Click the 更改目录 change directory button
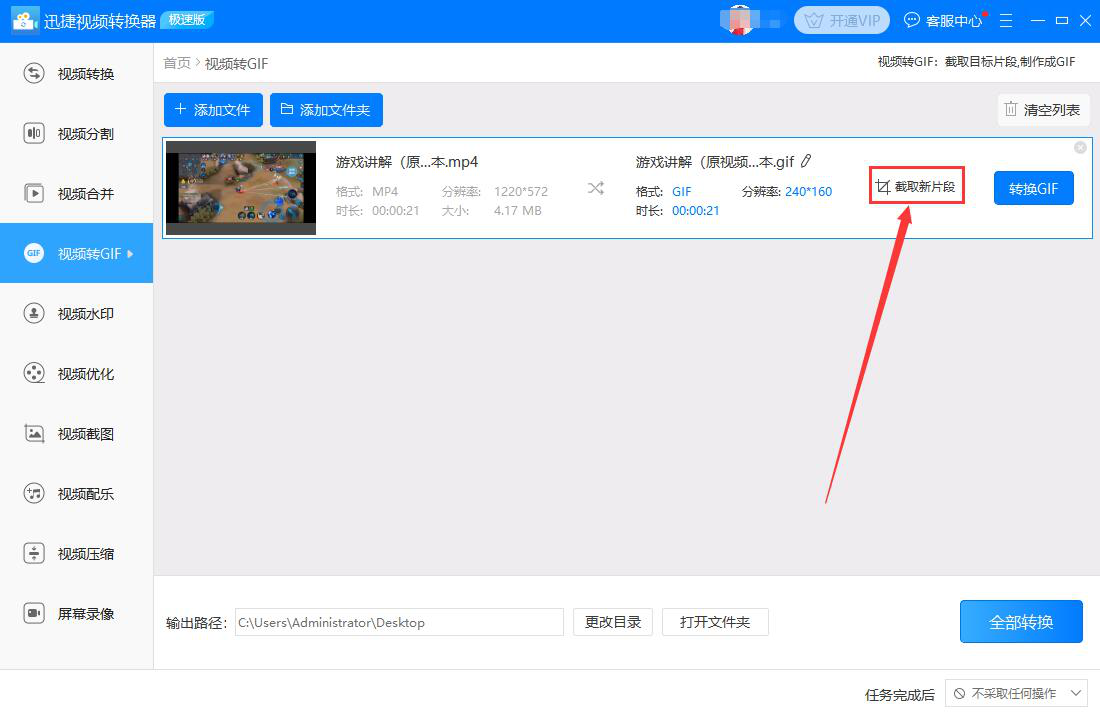Image resolution: width=1100 pixels, height=718 pixels. [x=613, y=622]
